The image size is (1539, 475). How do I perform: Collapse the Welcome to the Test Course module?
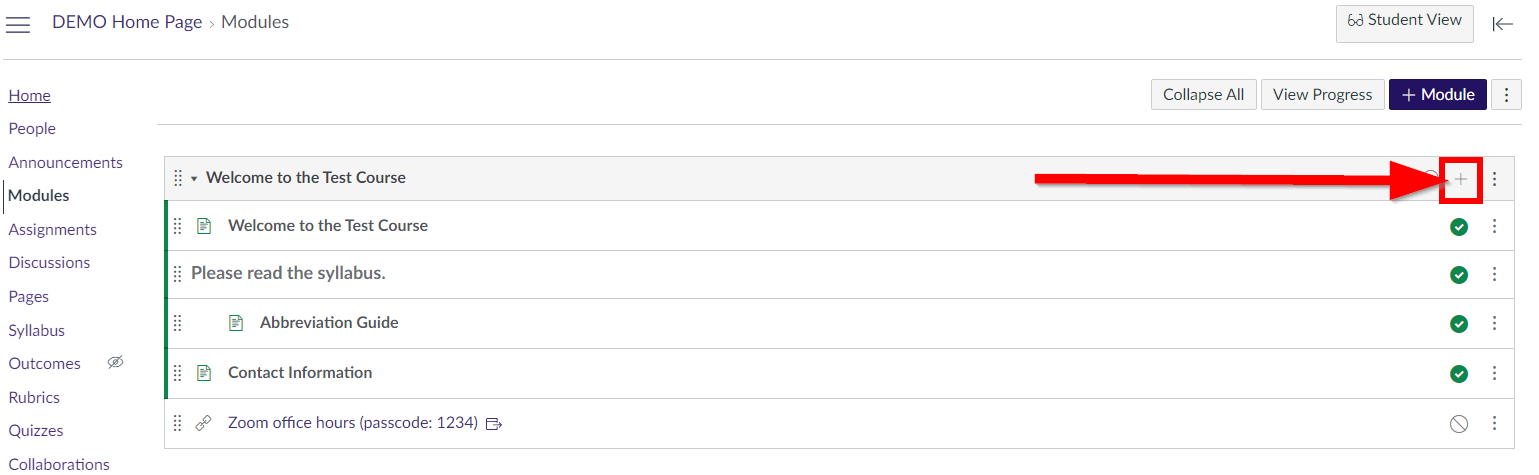194,179
